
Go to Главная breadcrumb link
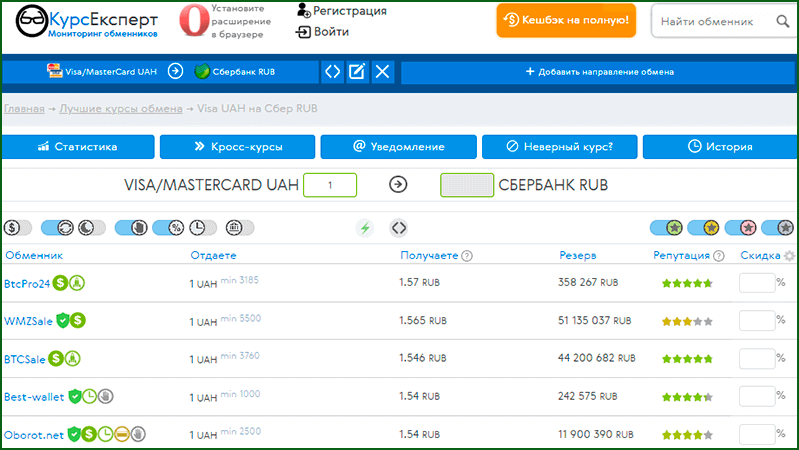click(x=24, y=109)
